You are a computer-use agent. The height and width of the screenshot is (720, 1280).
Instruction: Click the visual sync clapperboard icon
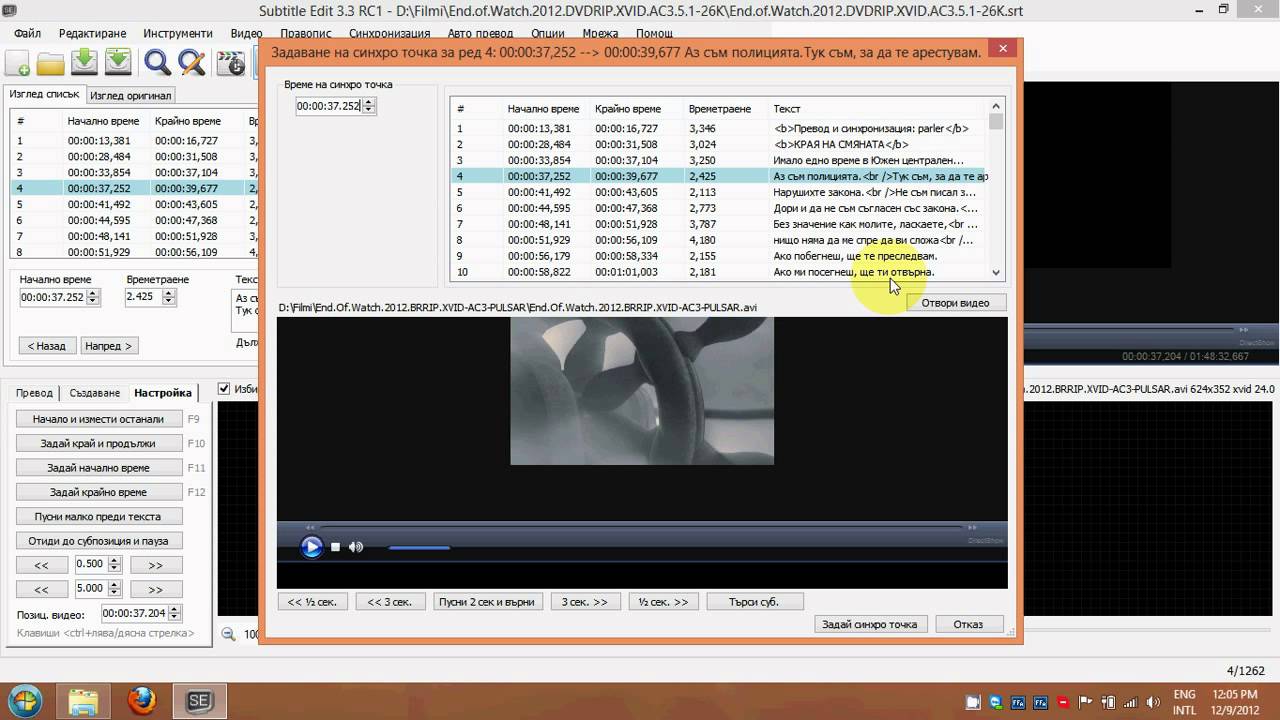point(231,63)
